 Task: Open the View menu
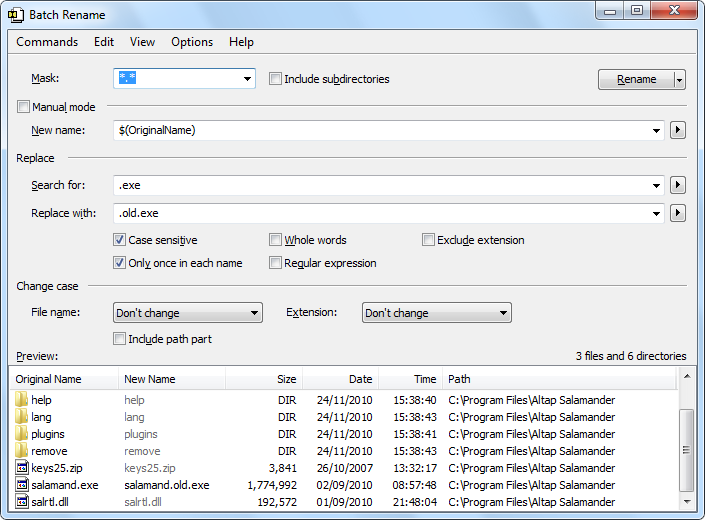coord(143,42)
